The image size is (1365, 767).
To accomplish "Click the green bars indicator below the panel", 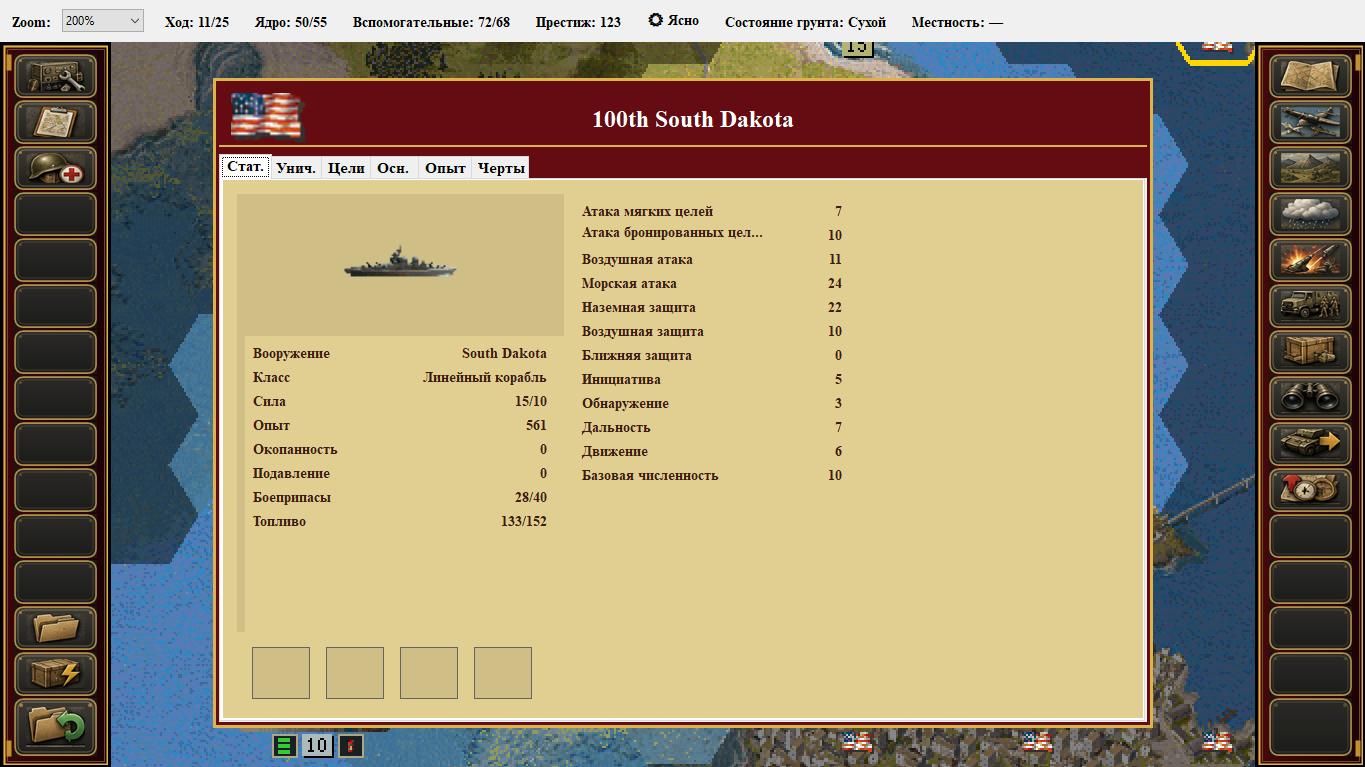I will (x=285, y=746).
